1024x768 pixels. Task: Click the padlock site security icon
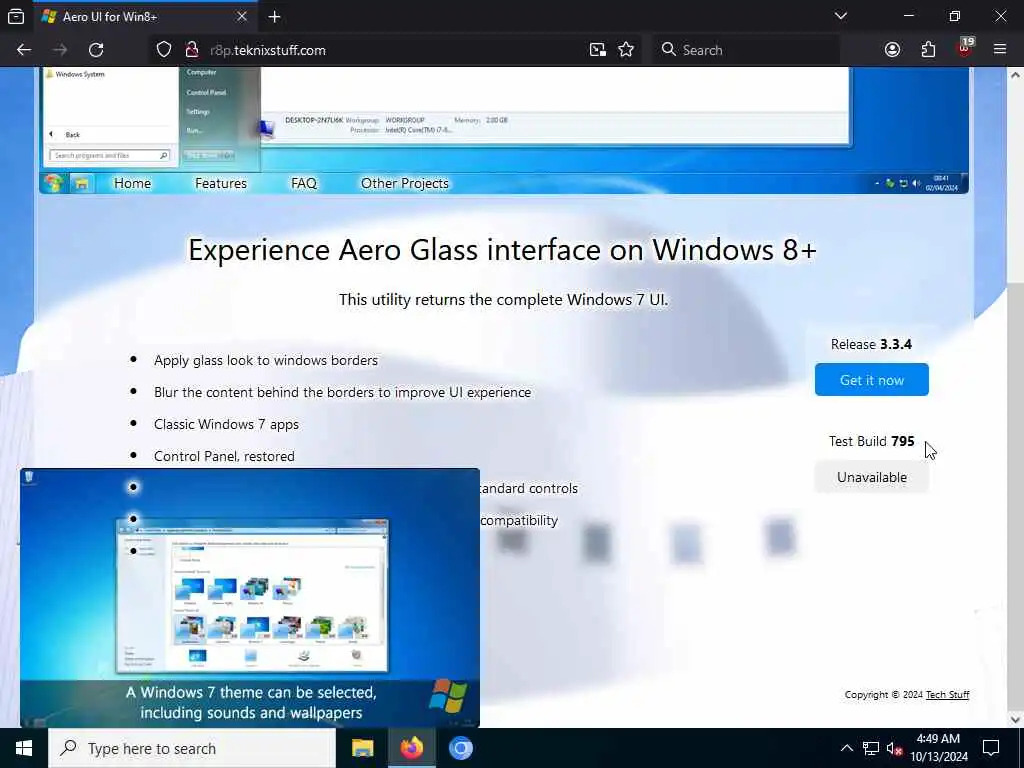point(191,50)
